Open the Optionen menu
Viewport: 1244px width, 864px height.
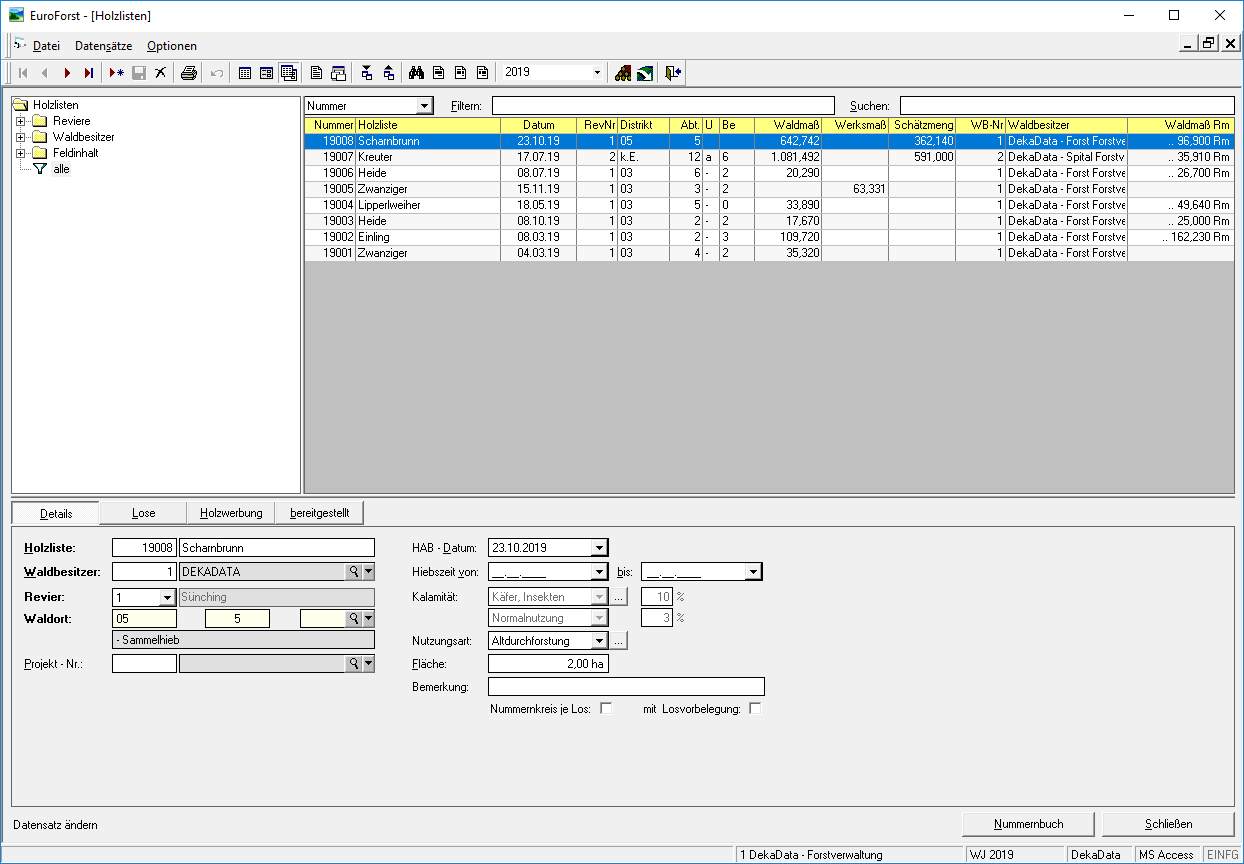pos(172,46)
